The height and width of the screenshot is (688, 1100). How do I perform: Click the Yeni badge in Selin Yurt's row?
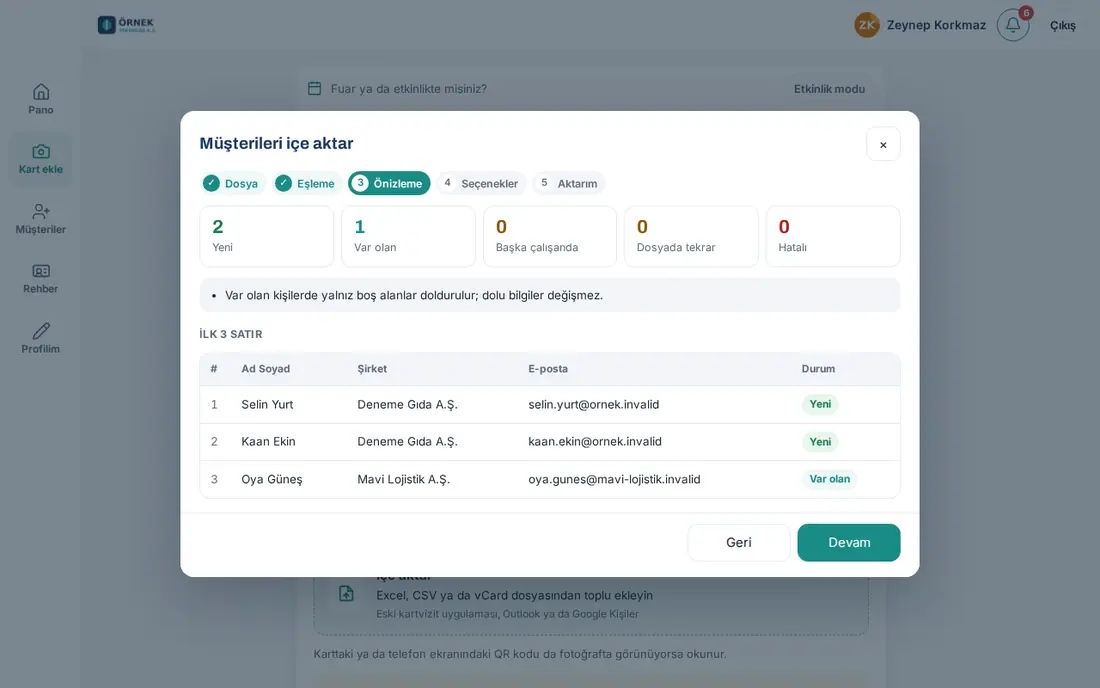820,404
